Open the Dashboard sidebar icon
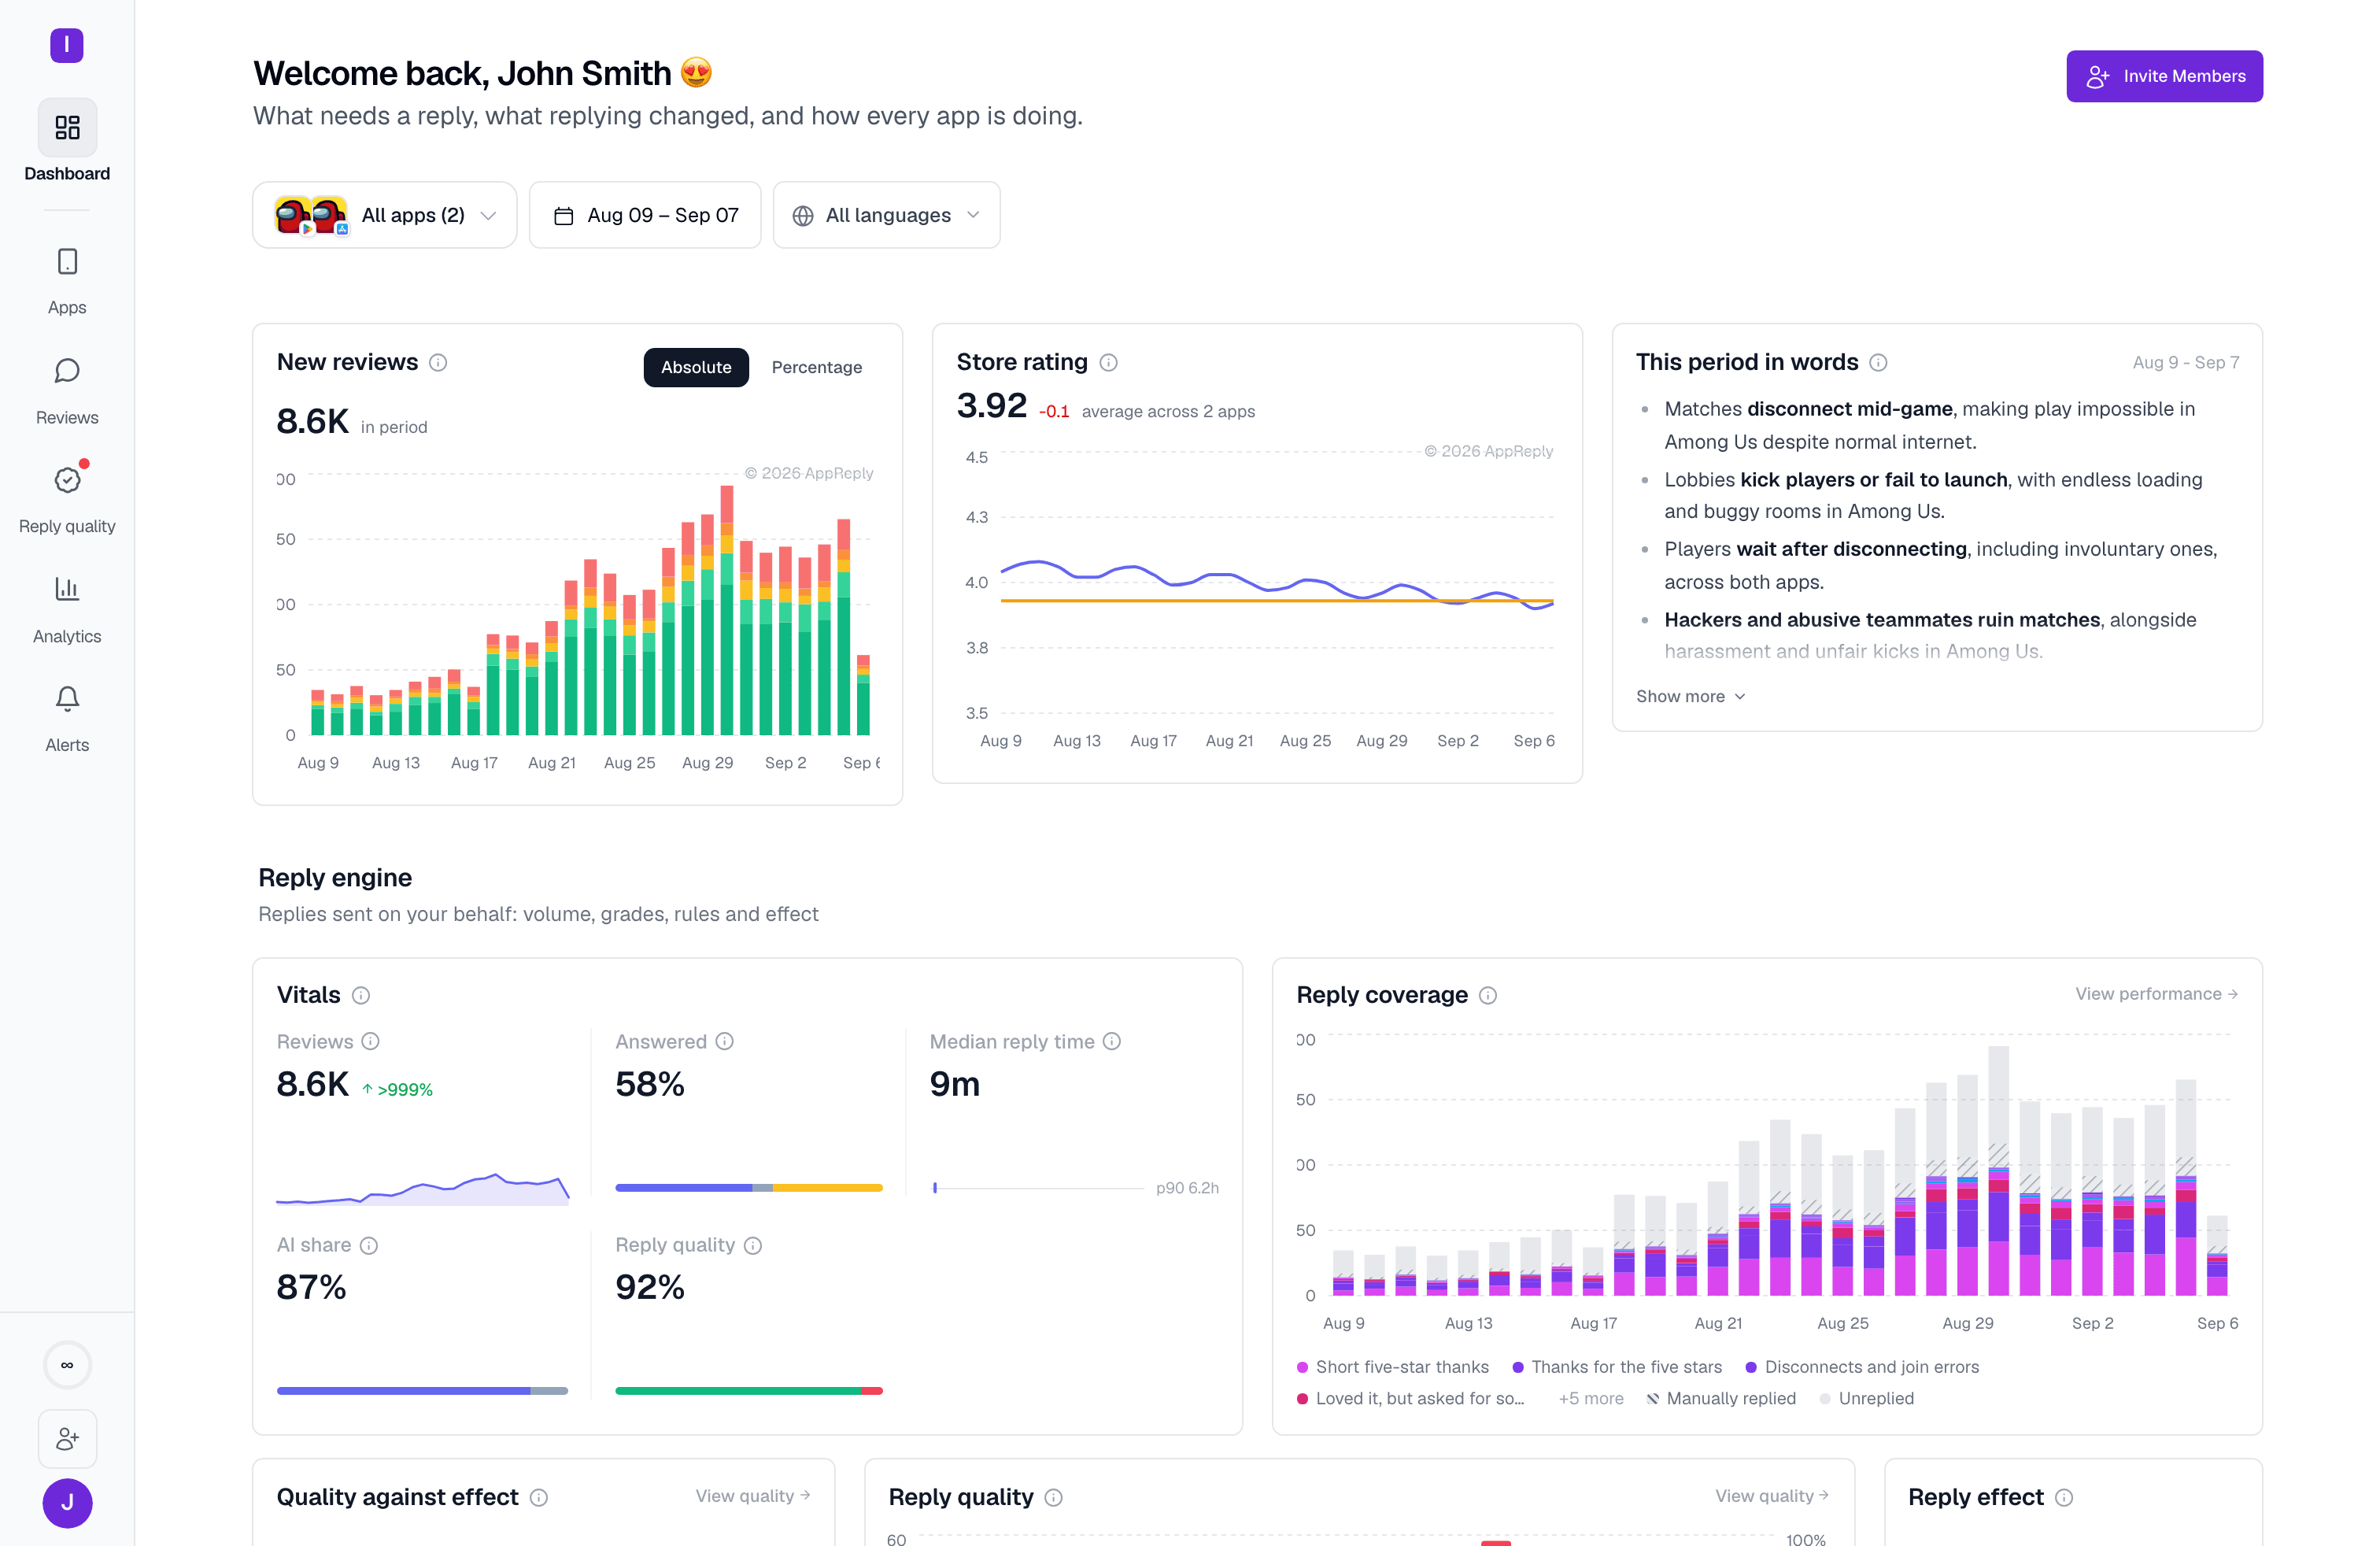Image resolution: width=2380 pixels, height=1546 pixels. 67,127
